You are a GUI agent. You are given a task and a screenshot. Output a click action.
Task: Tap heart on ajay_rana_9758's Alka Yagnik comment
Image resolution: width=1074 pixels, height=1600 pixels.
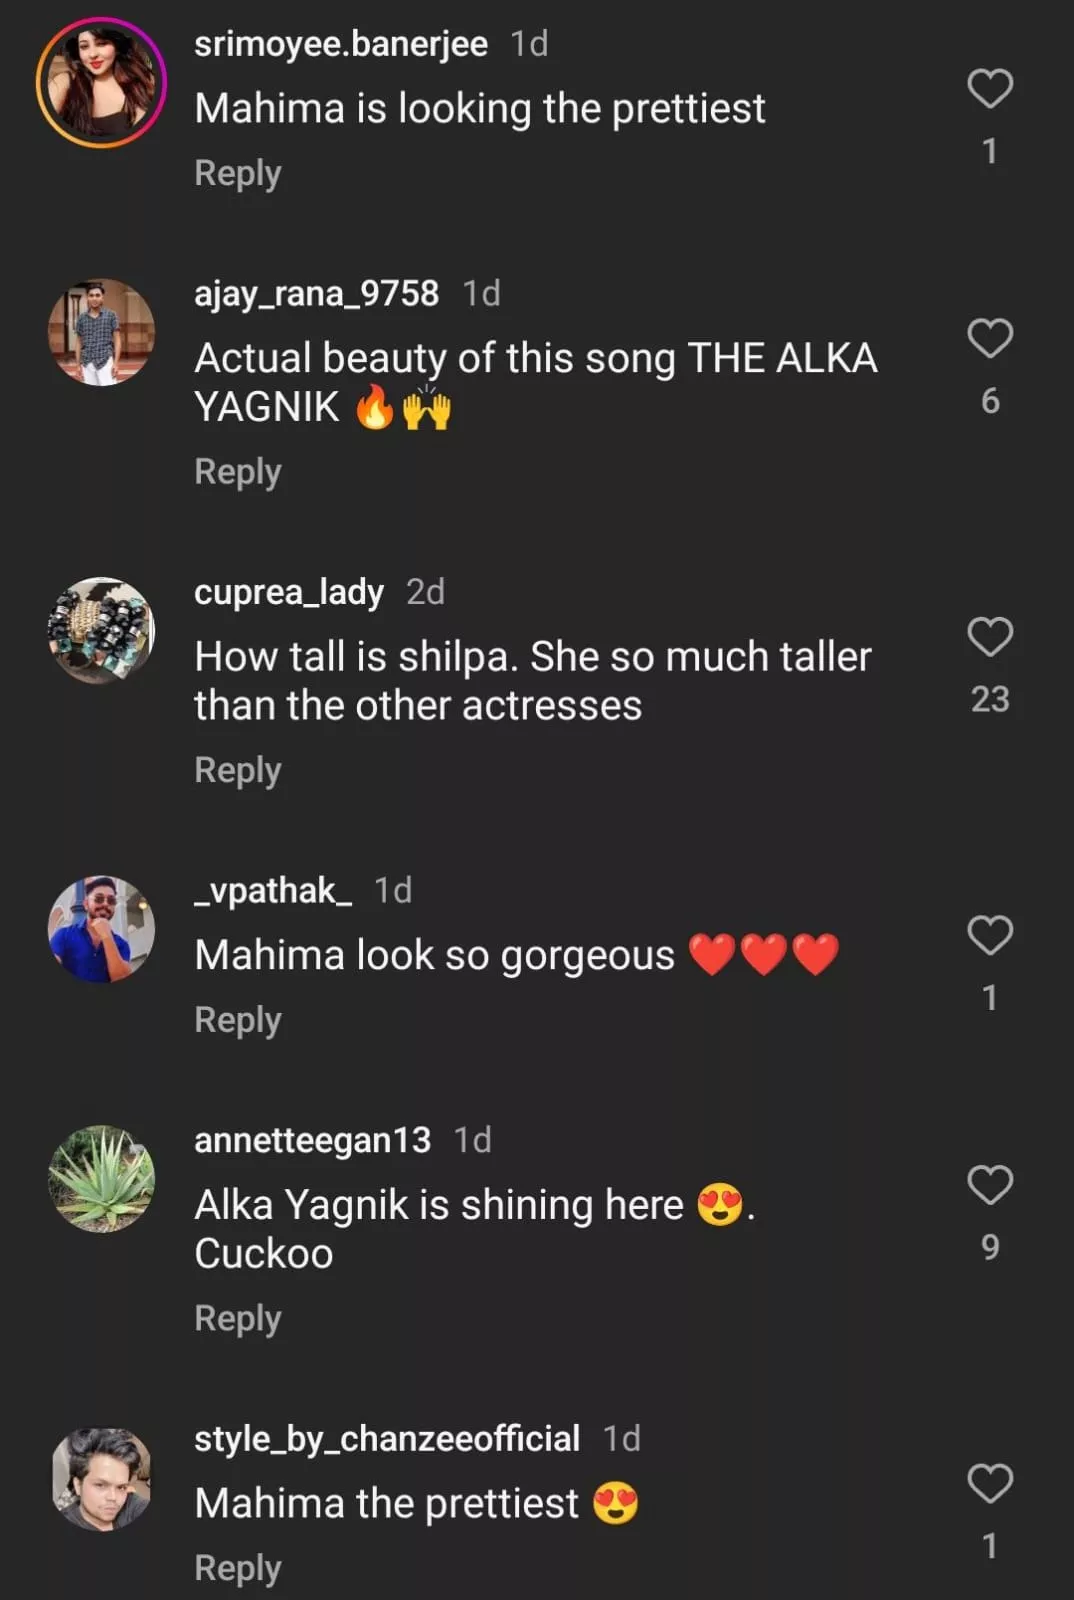pos(990,339)
